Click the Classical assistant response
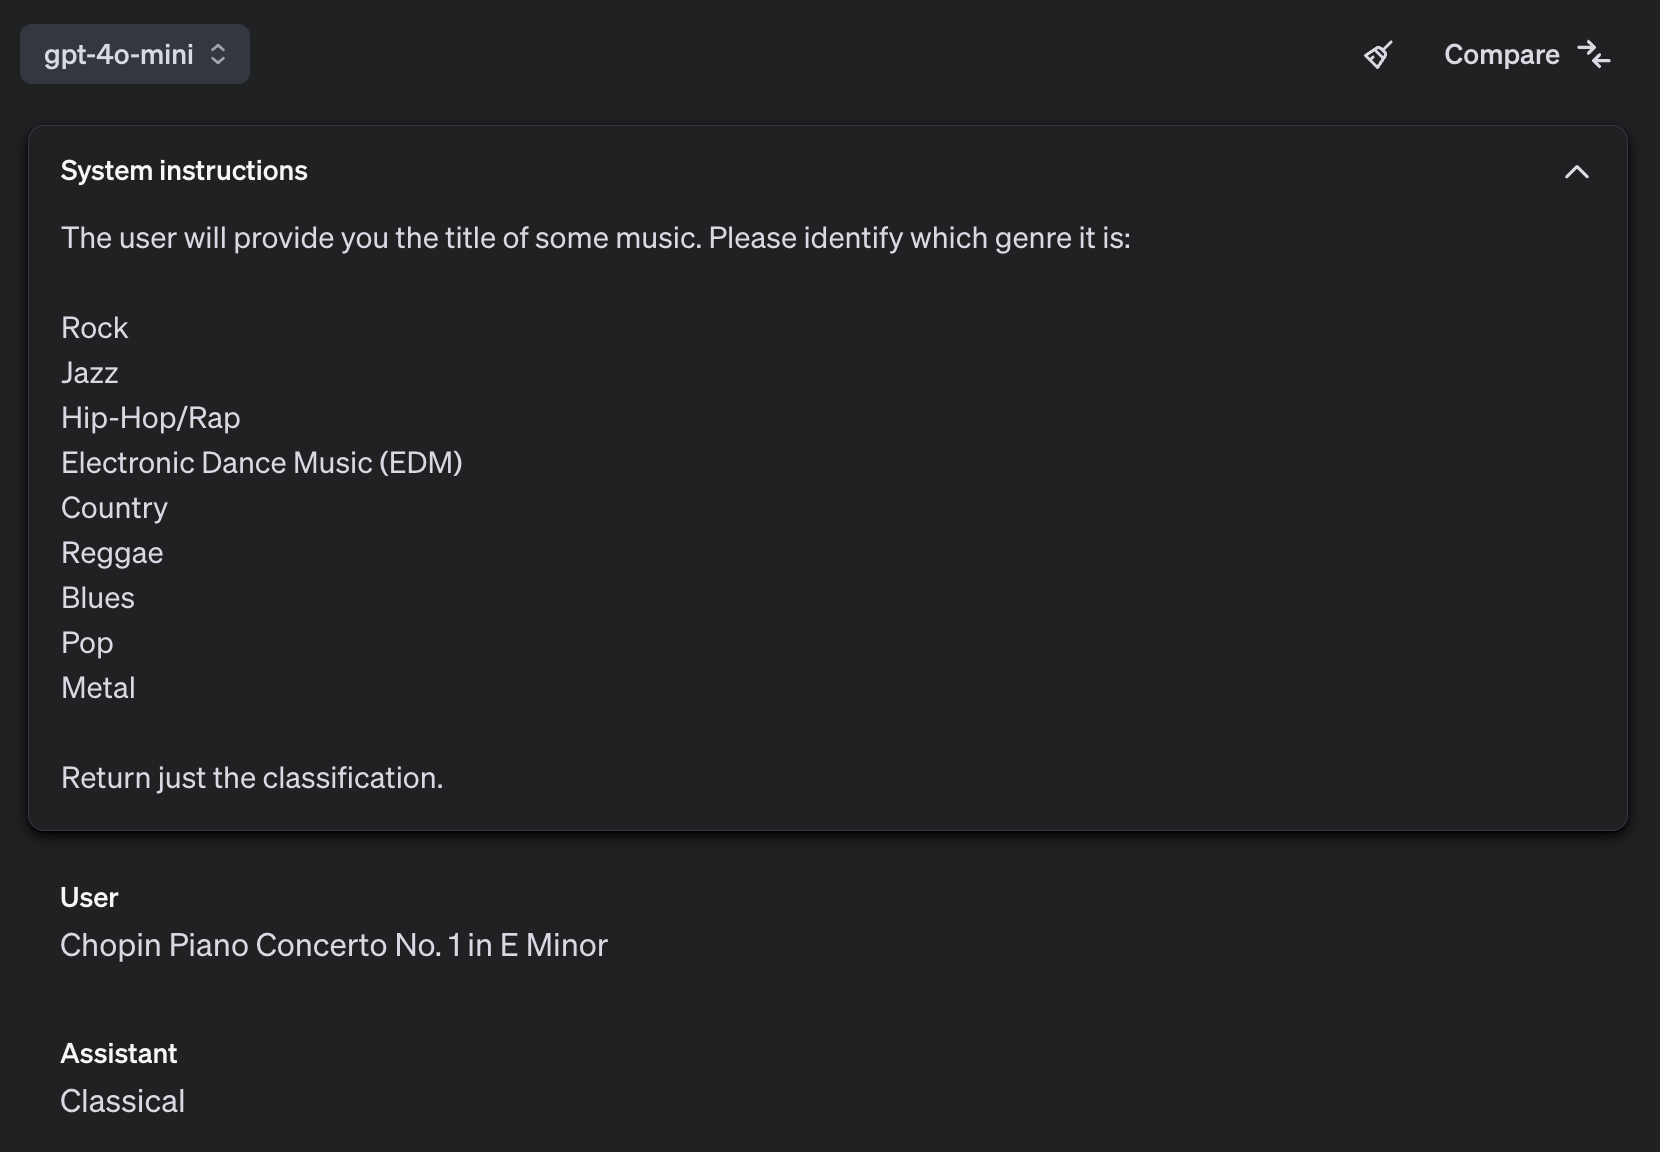Screen dimensions: 1660x1152 tap(123, 1101)
